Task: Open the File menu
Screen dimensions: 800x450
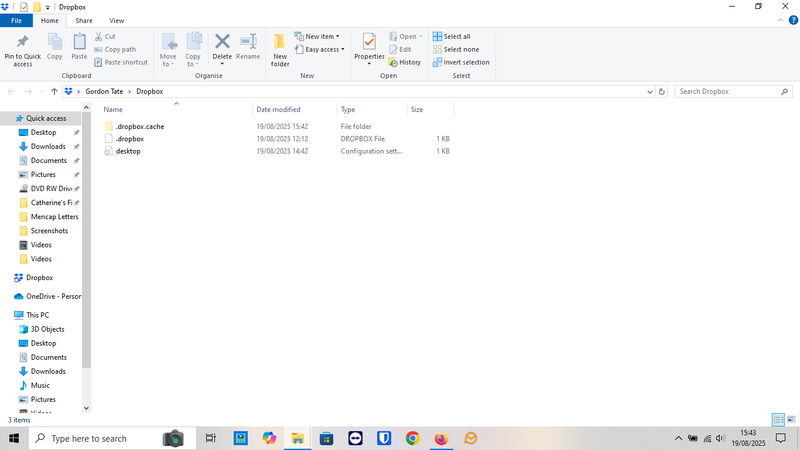Action: pyautogui.click(x=16, y=20)
